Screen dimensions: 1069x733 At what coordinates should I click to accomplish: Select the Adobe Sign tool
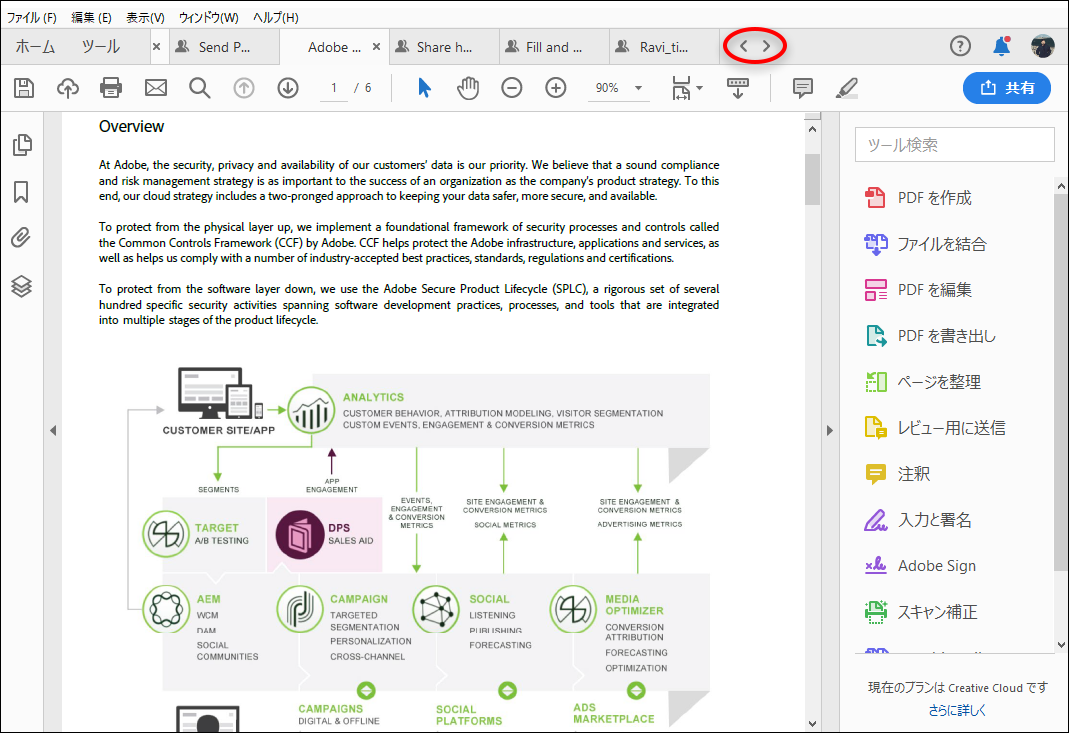pyautogui.click(x=920, y=566)
